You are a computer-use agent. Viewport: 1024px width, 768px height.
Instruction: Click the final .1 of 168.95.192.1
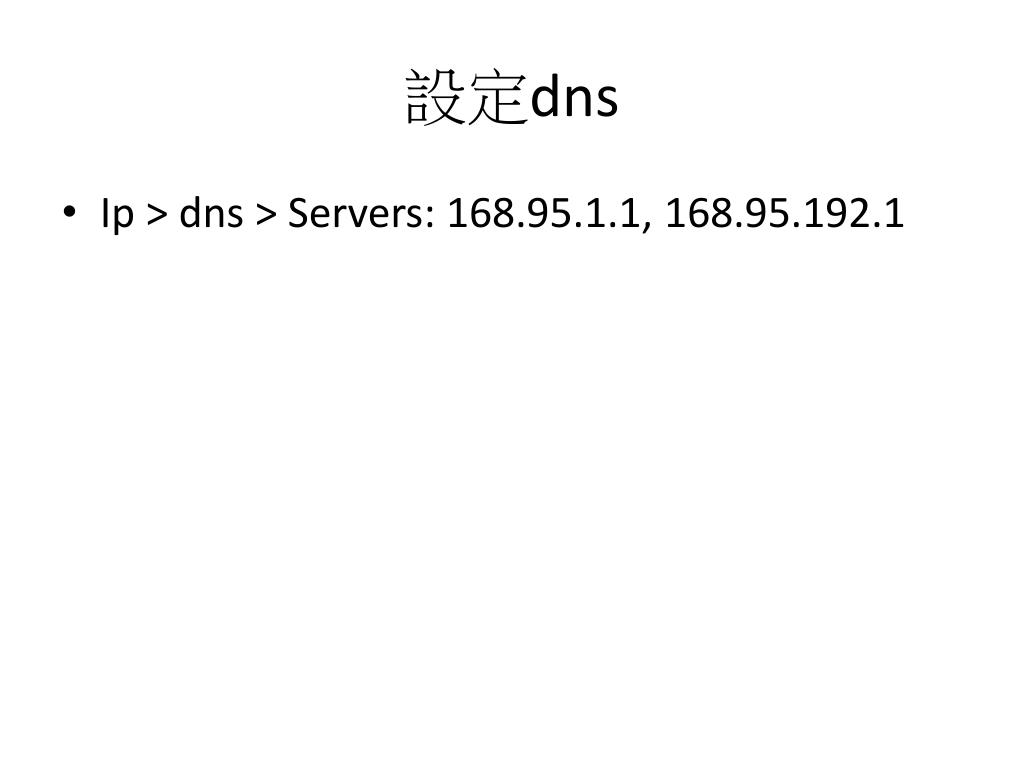[888, 213]
